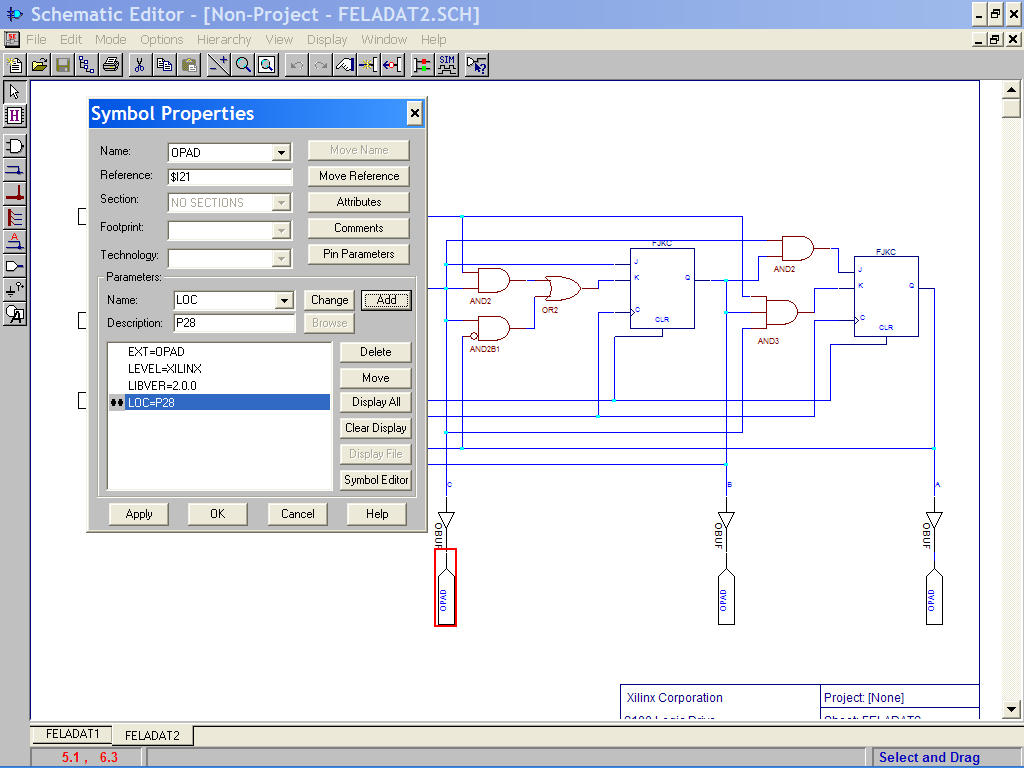Click the Pin Parameters button

(x=359, y=254)
